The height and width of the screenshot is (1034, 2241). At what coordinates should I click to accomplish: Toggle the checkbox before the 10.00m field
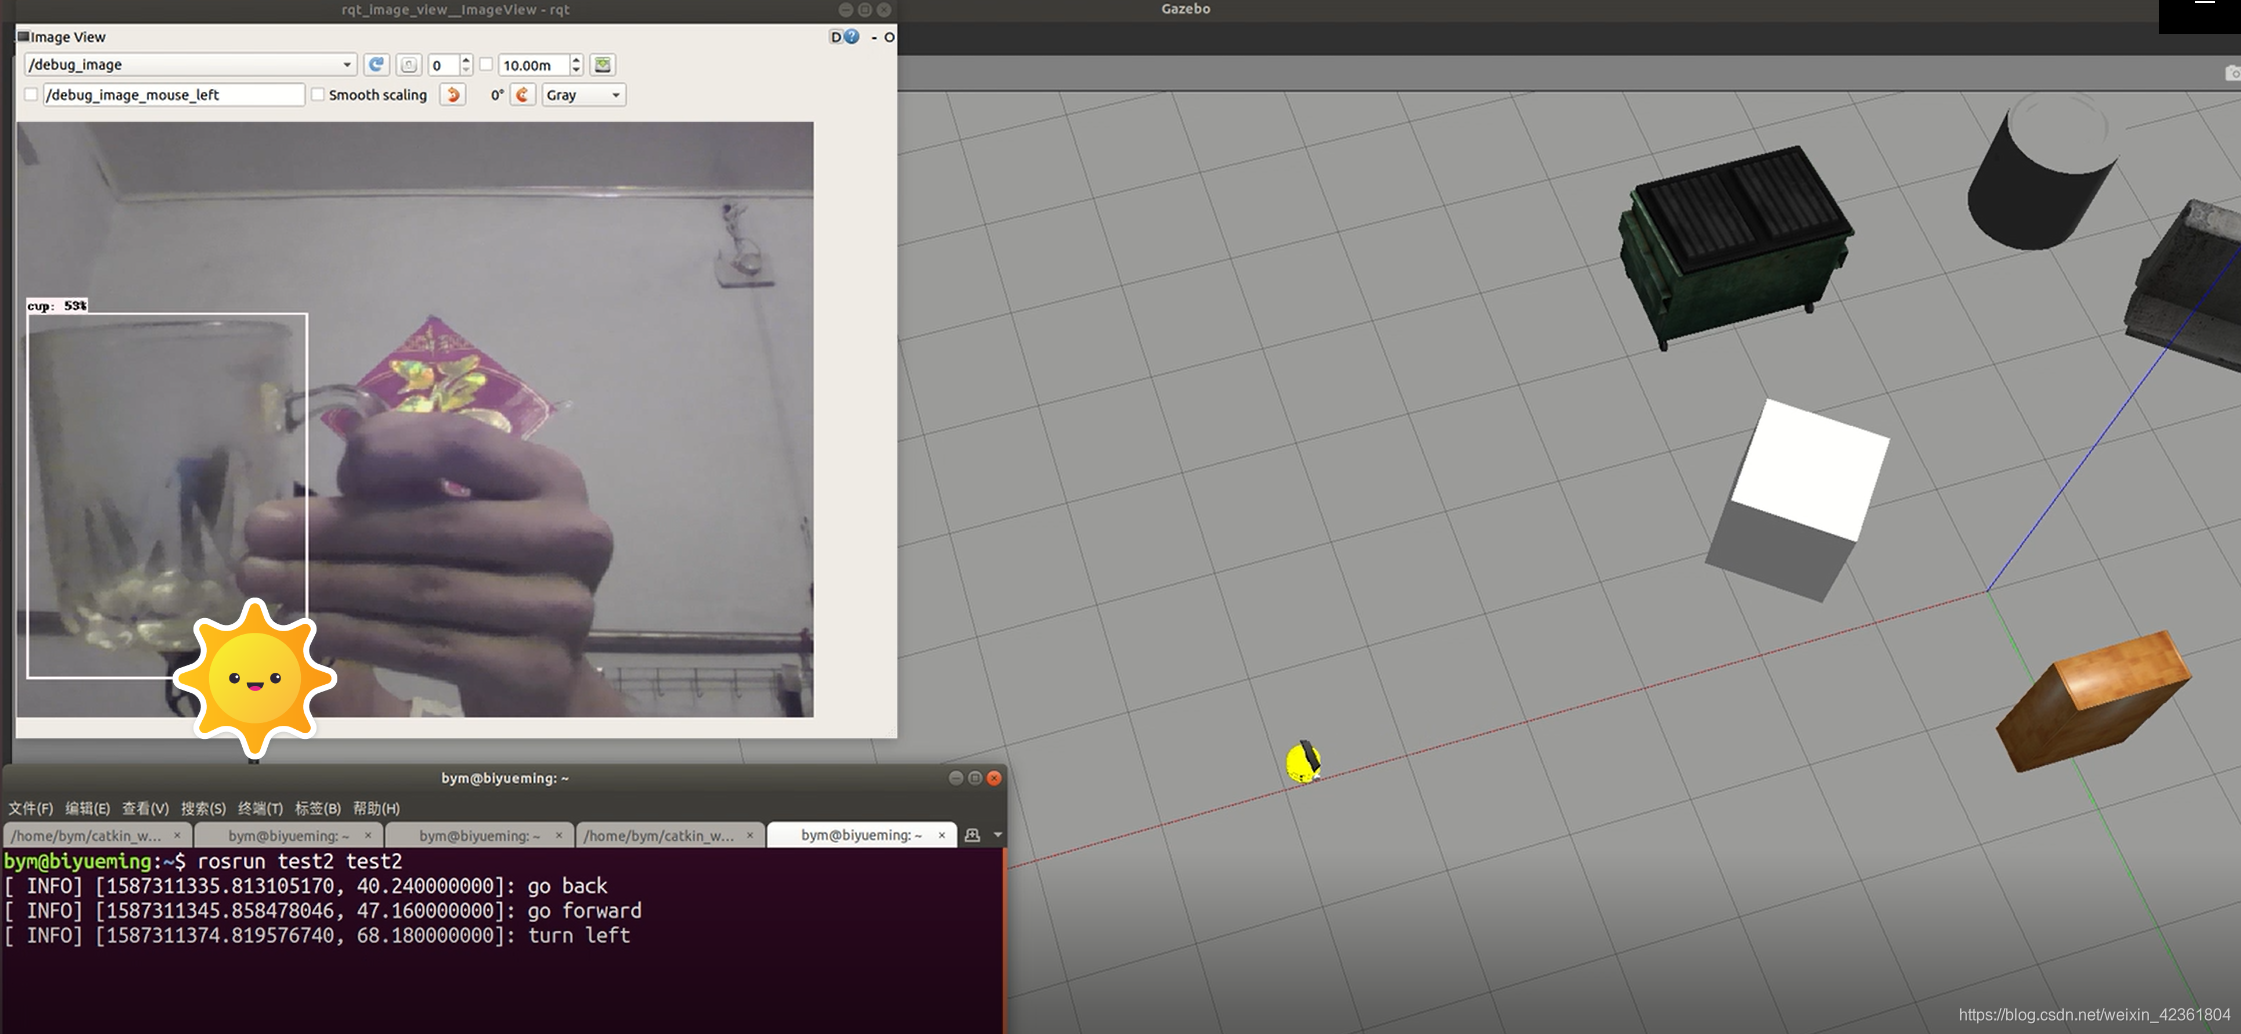(x=487, y=65)
